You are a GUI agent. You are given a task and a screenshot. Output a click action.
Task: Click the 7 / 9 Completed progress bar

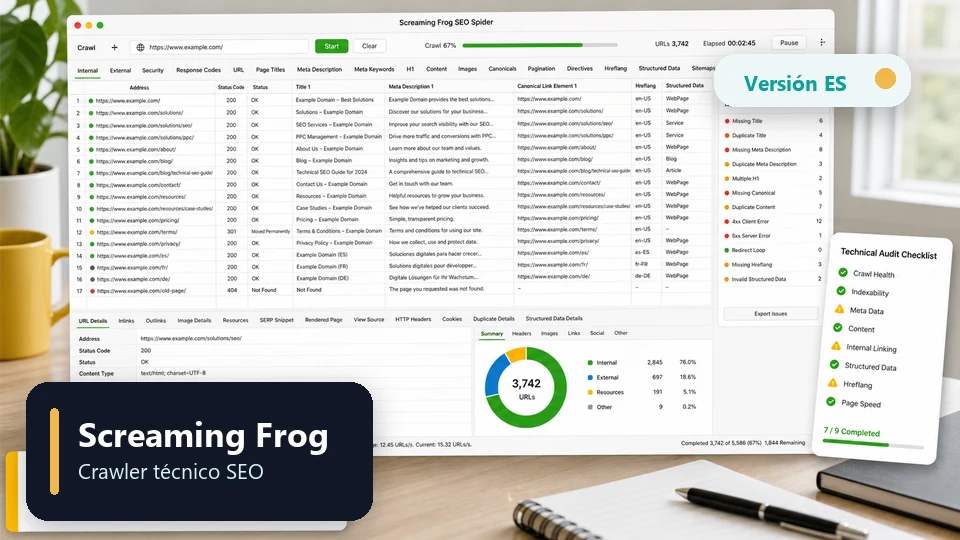(872, 444)
